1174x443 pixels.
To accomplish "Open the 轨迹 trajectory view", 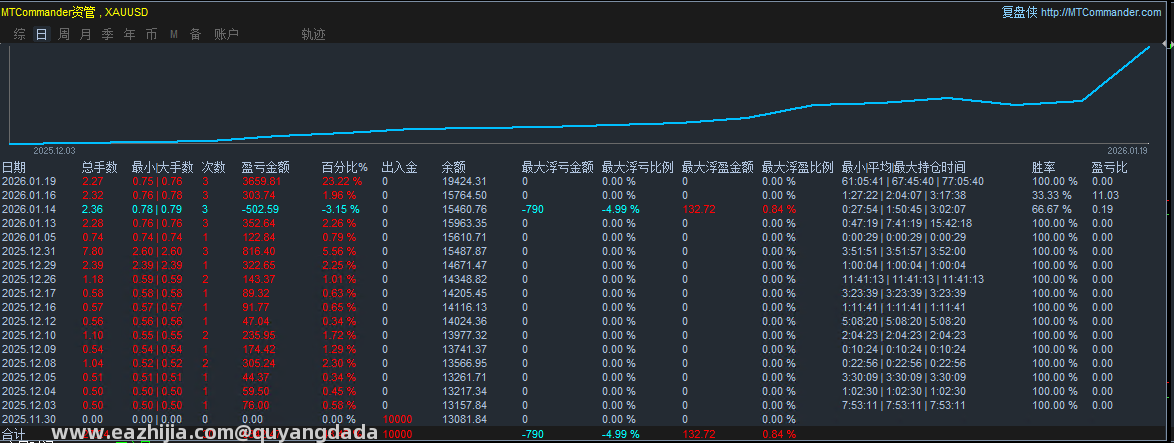I will [313, 34].
